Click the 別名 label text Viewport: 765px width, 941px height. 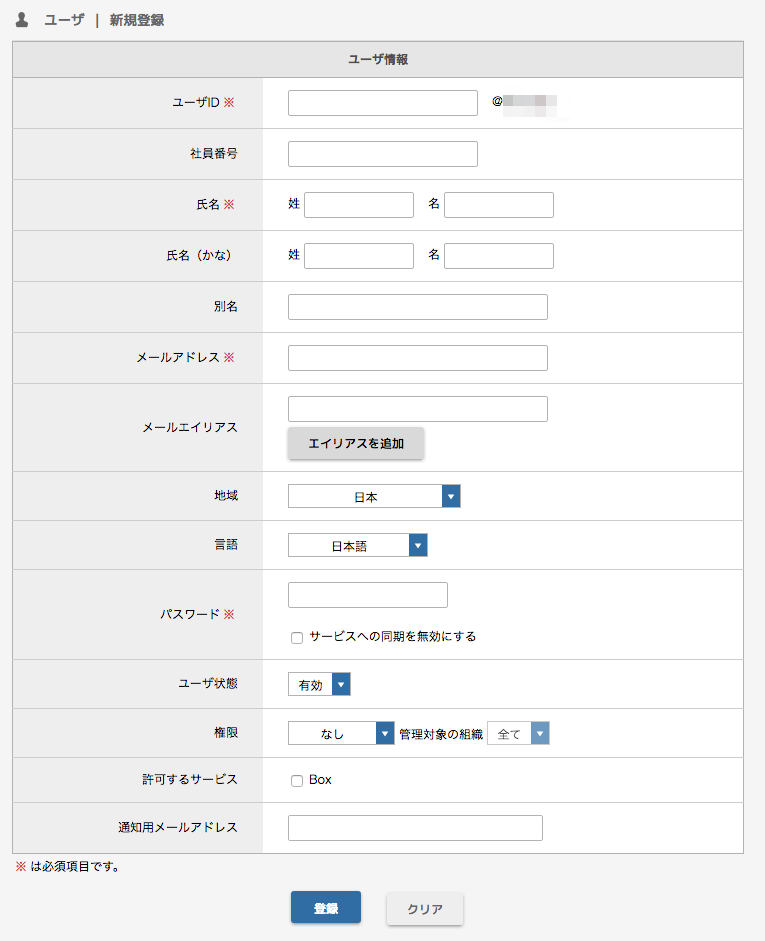(226, 307)
